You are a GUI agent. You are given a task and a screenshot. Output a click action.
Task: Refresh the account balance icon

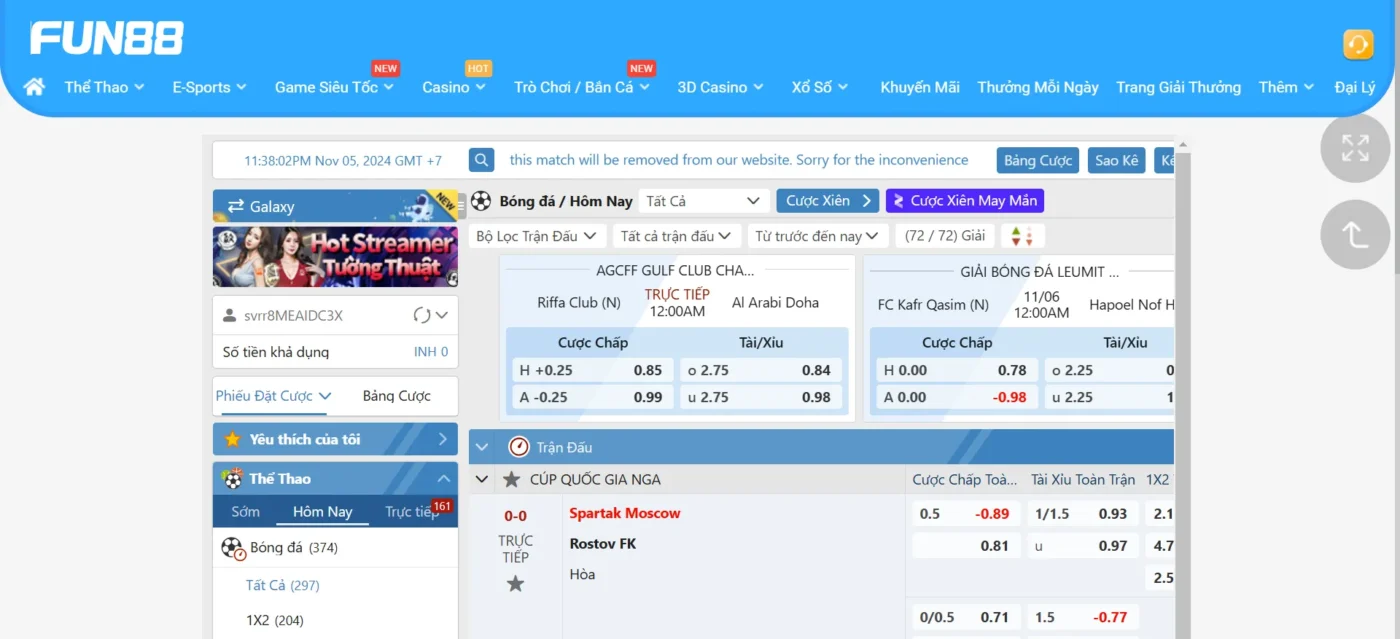pyautogui.click(x=422, y=316)
